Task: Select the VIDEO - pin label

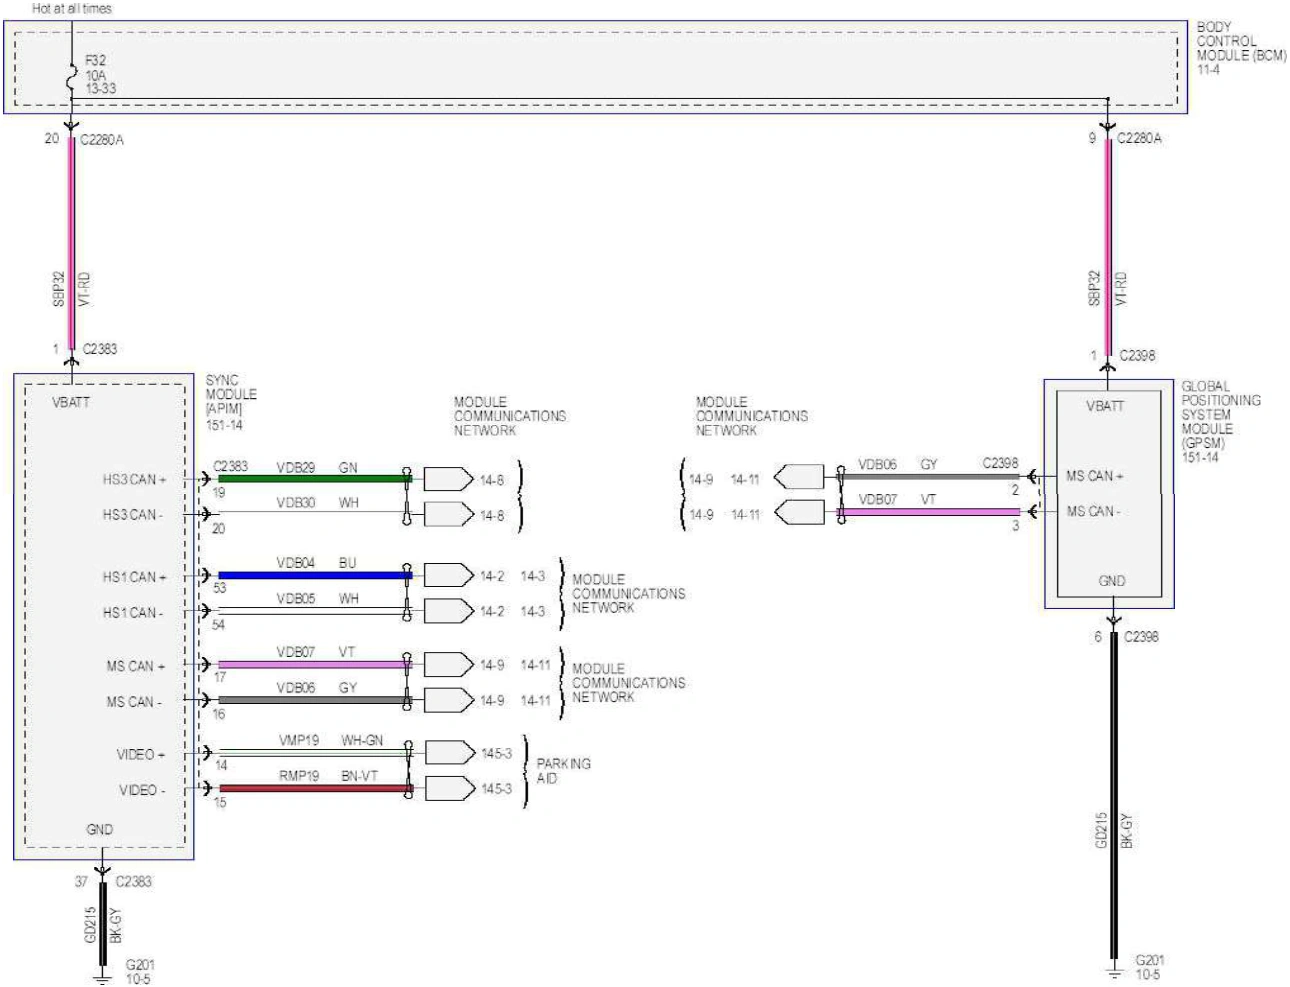Action: tap(140, 790)
